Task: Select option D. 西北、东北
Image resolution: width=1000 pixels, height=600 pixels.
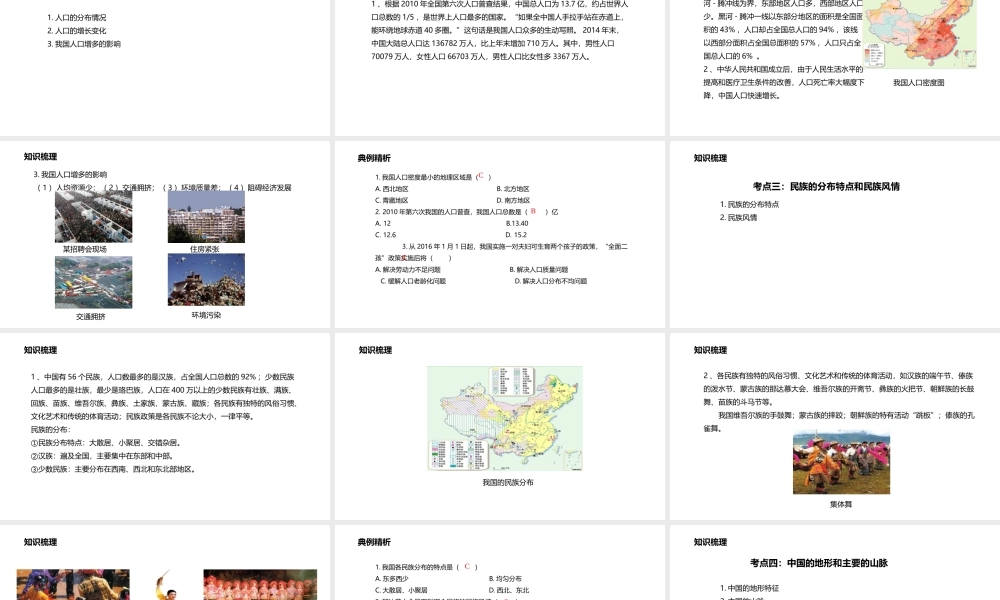Action: 509,590
